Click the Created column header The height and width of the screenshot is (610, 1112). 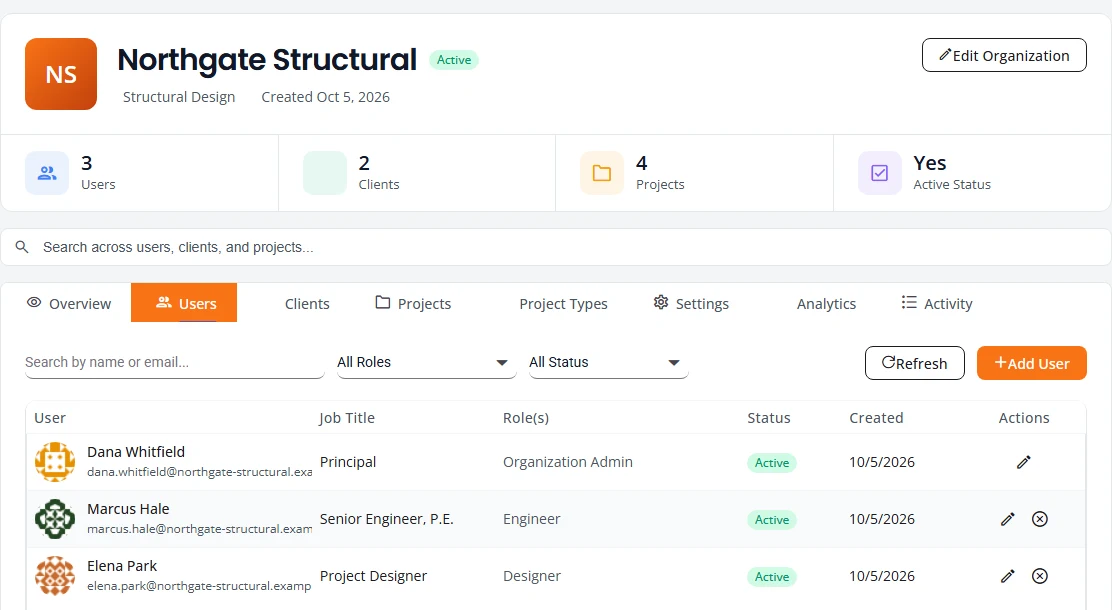[x=877, y=418]
